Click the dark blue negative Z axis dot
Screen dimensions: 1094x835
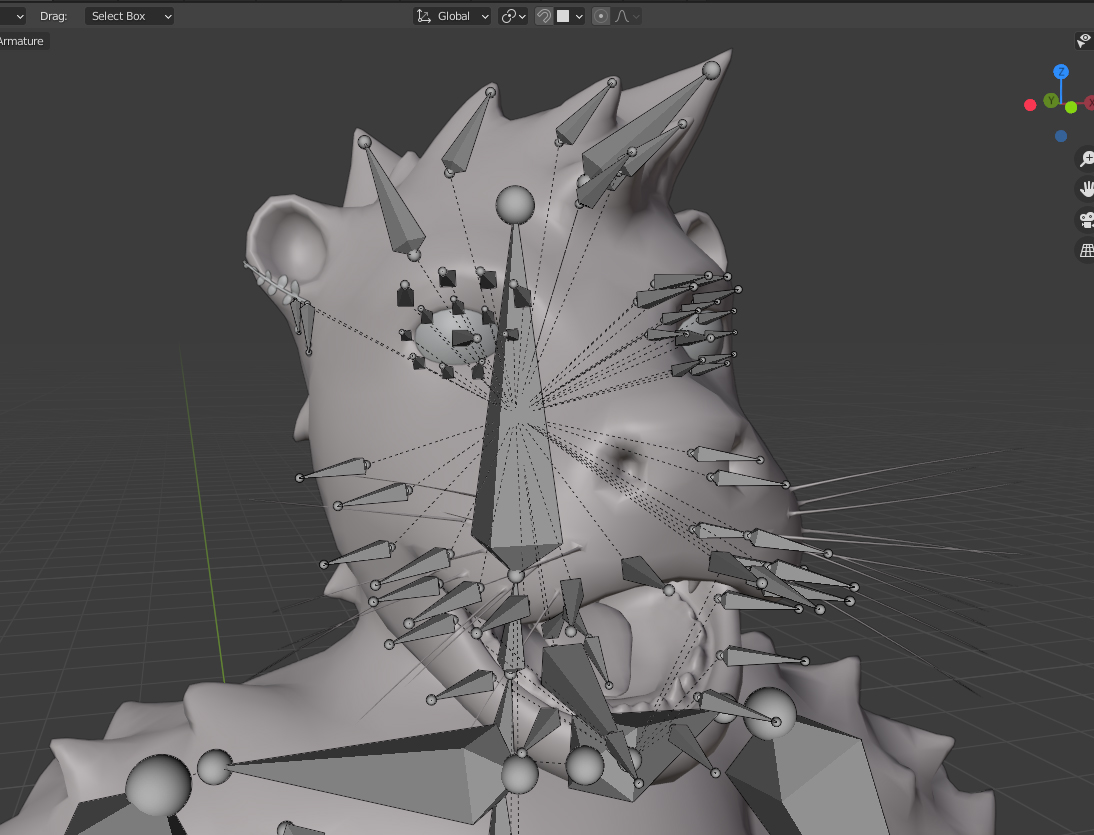pyautogui.click(x=1061, y=136)
